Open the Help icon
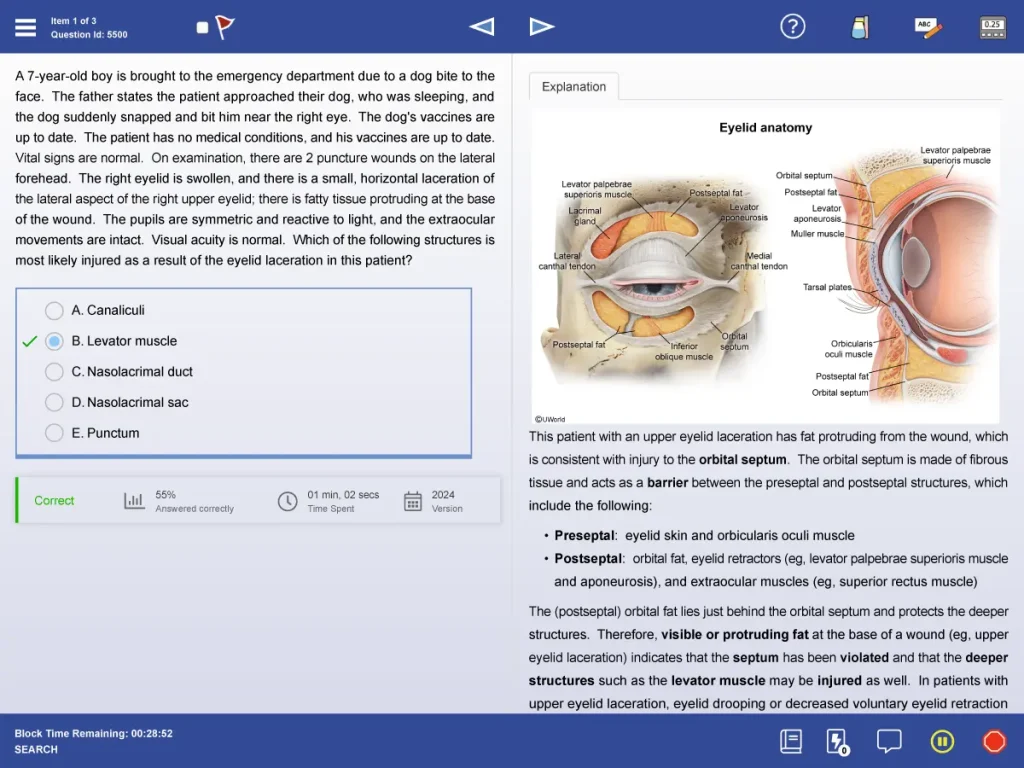Image resolution: width=1024 pixels, height=768 pixels. click(x=793, y=26)
